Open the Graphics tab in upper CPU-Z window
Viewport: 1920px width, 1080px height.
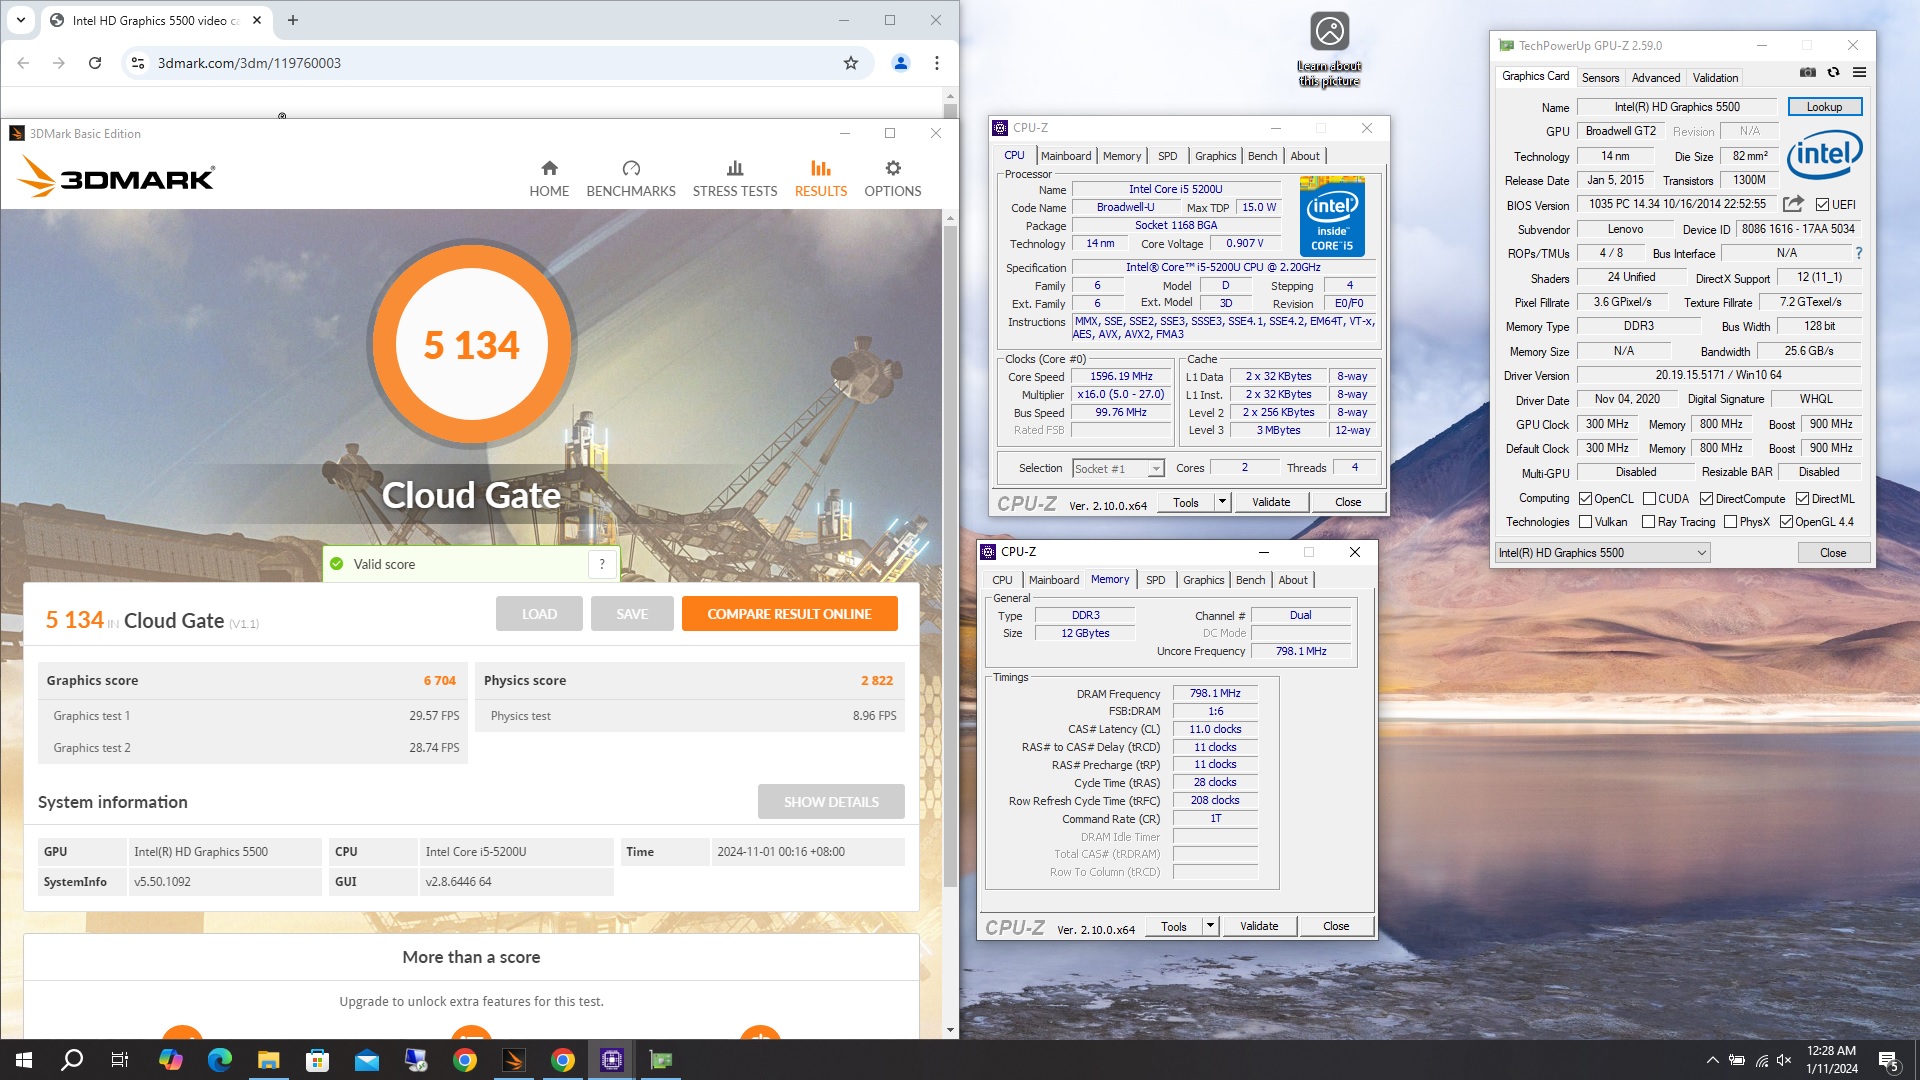1215,156
